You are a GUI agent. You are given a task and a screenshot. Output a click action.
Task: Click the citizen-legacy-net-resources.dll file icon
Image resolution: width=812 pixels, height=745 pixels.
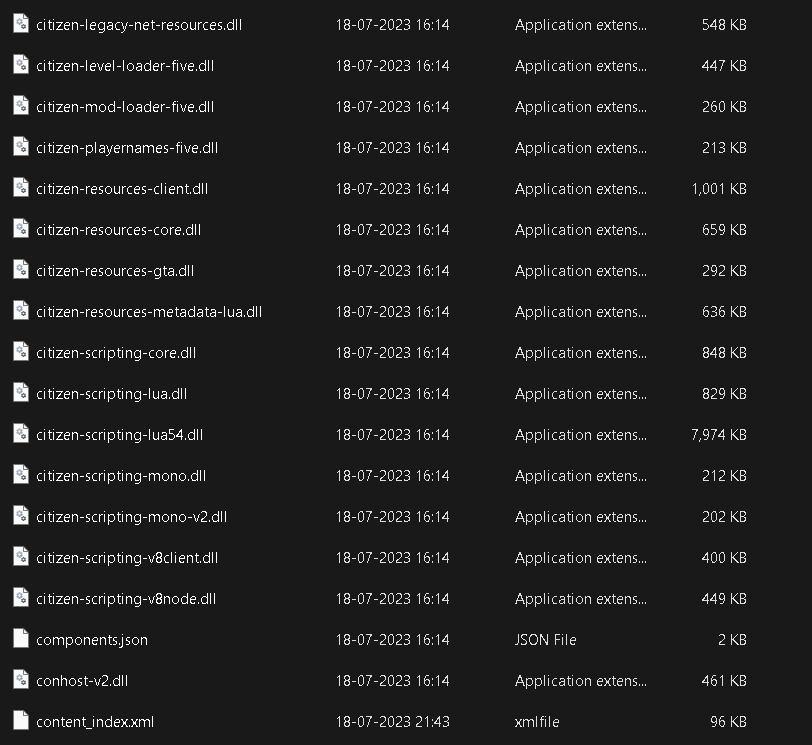point(21,24)
